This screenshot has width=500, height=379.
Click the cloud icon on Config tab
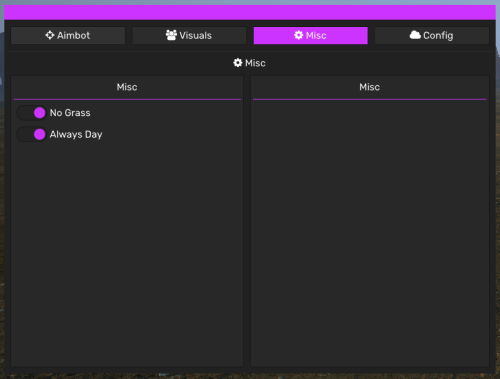[415, 35]
